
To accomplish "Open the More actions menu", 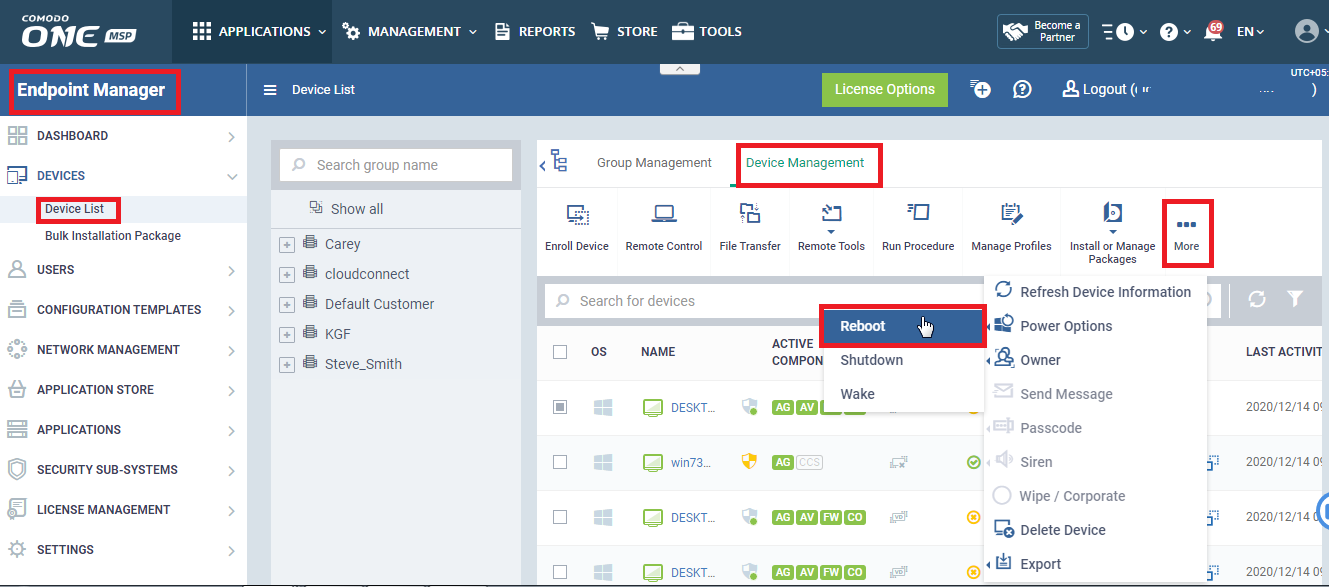I will 1187,233.
